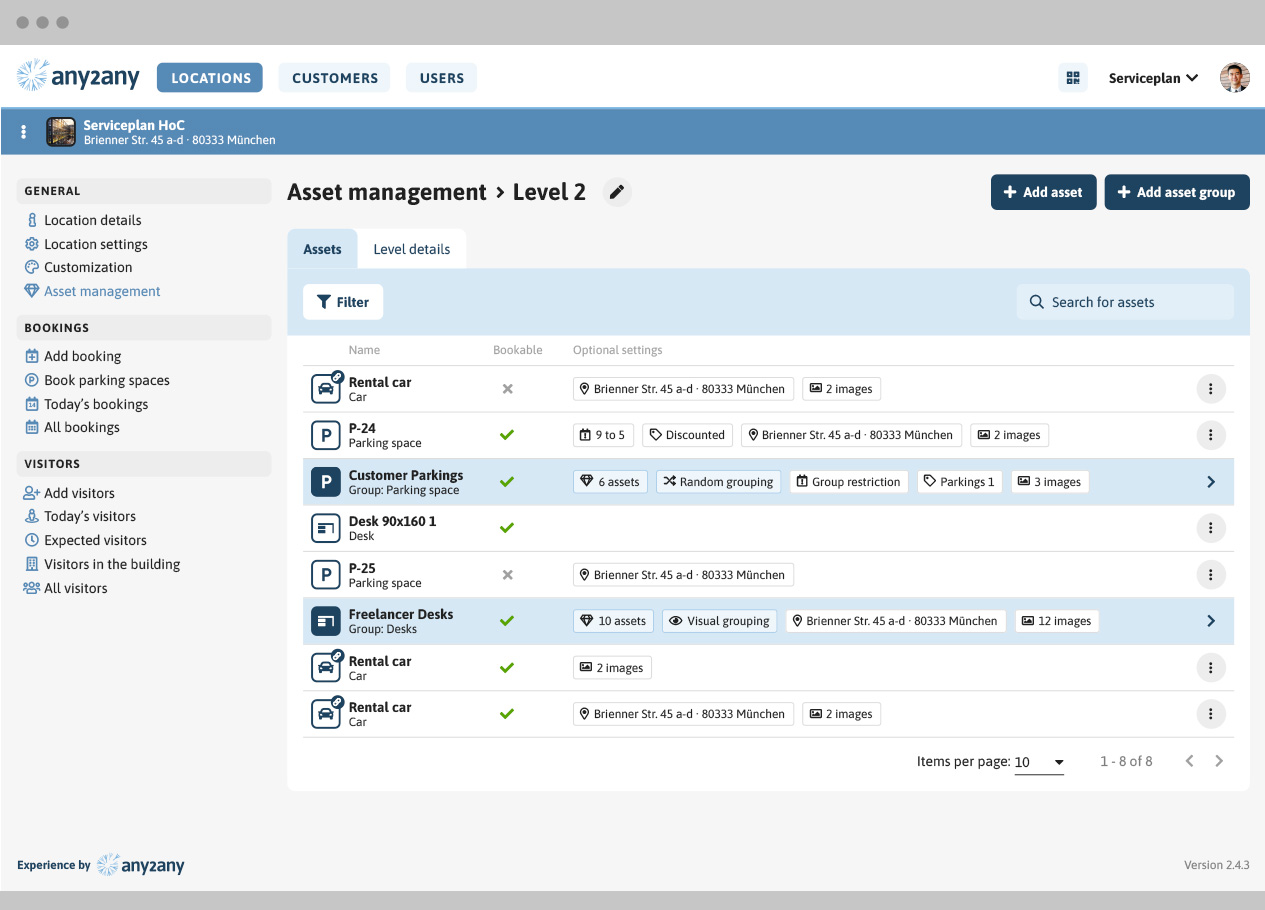Click the next page arrow in pagination
This screenshot has width=1265, height=910.
tap(1219, 761)
